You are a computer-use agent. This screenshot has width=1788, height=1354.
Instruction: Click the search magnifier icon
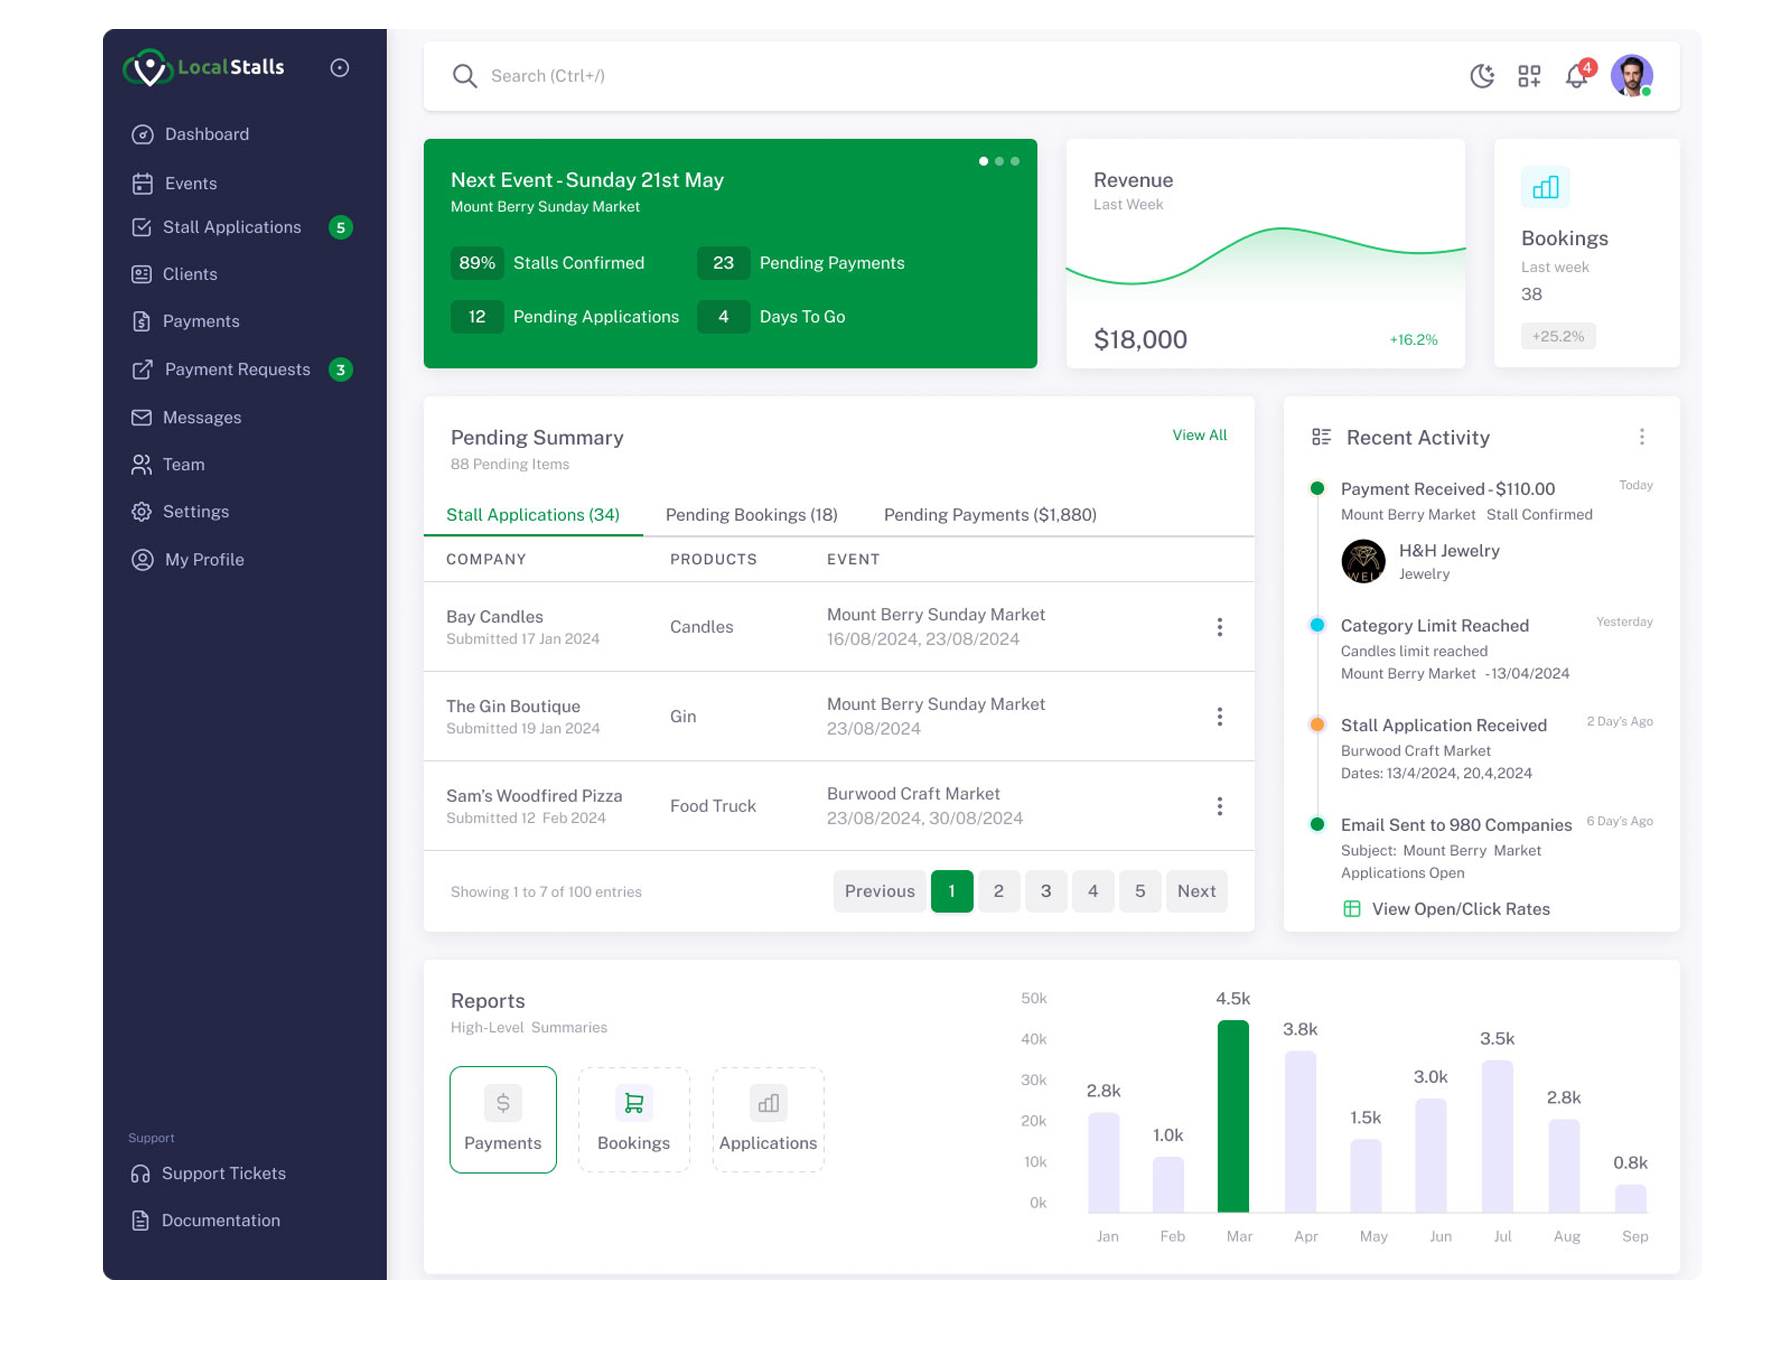coord(464,76)
